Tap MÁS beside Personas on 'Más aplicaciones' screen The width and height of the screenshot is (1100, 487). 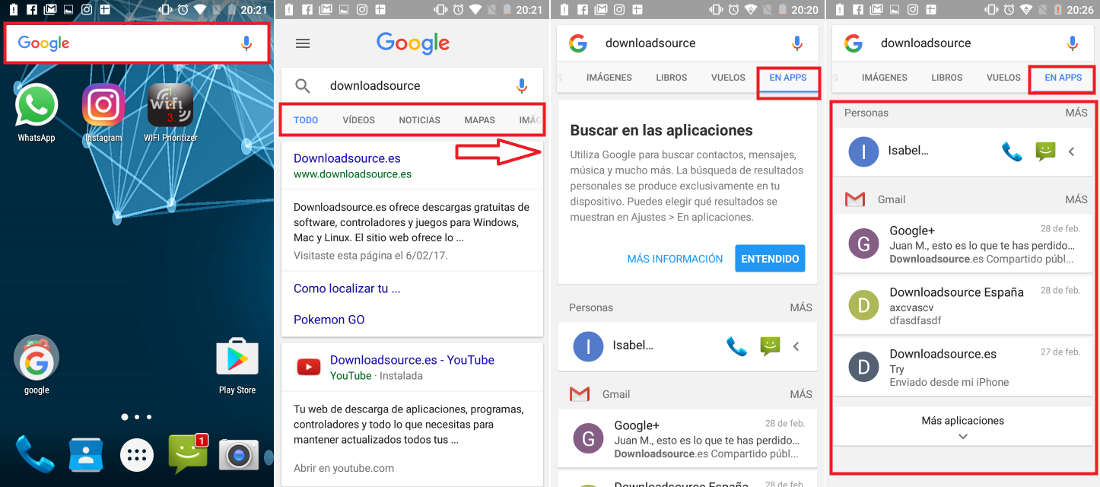click(x=1076, y=112)
